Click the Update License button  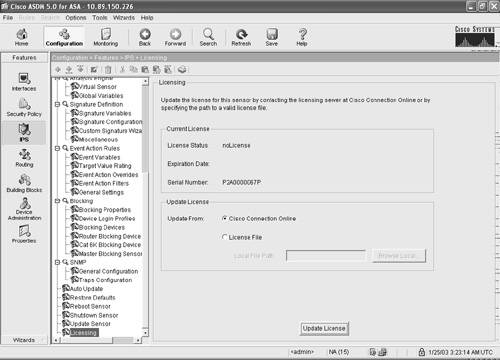coord(324,328)
